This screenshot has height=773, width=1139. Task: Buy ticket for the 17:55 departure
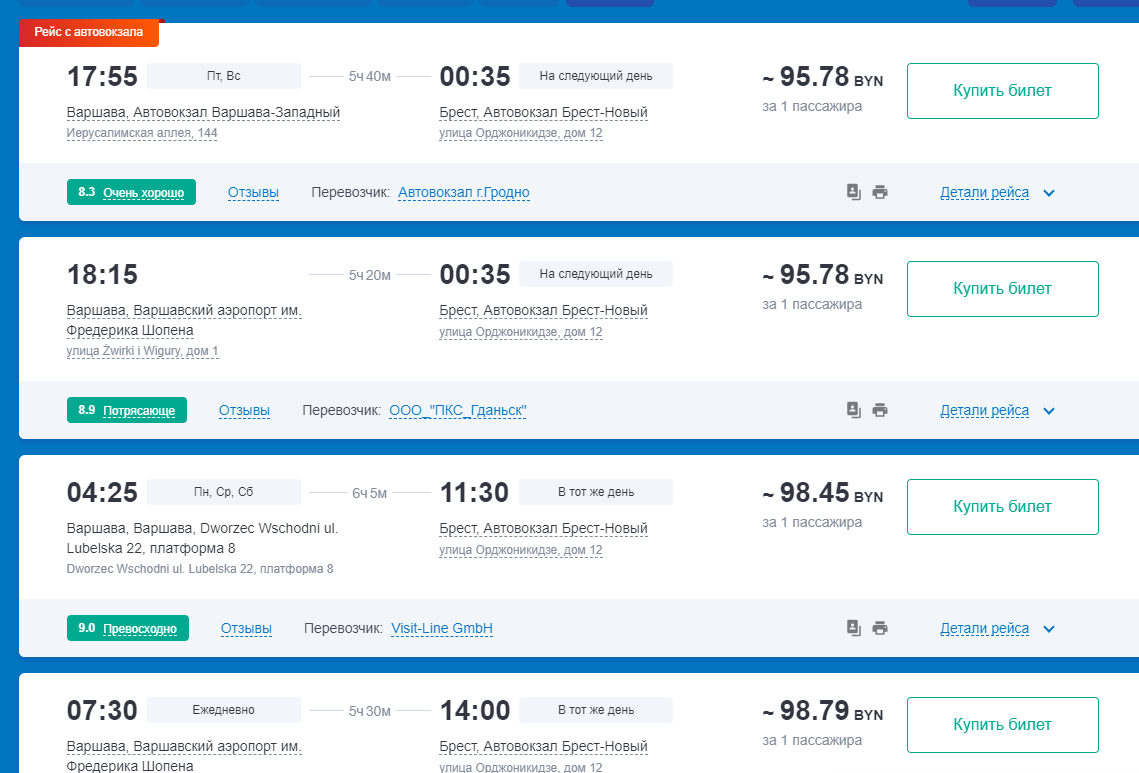tap(1002, 91)
